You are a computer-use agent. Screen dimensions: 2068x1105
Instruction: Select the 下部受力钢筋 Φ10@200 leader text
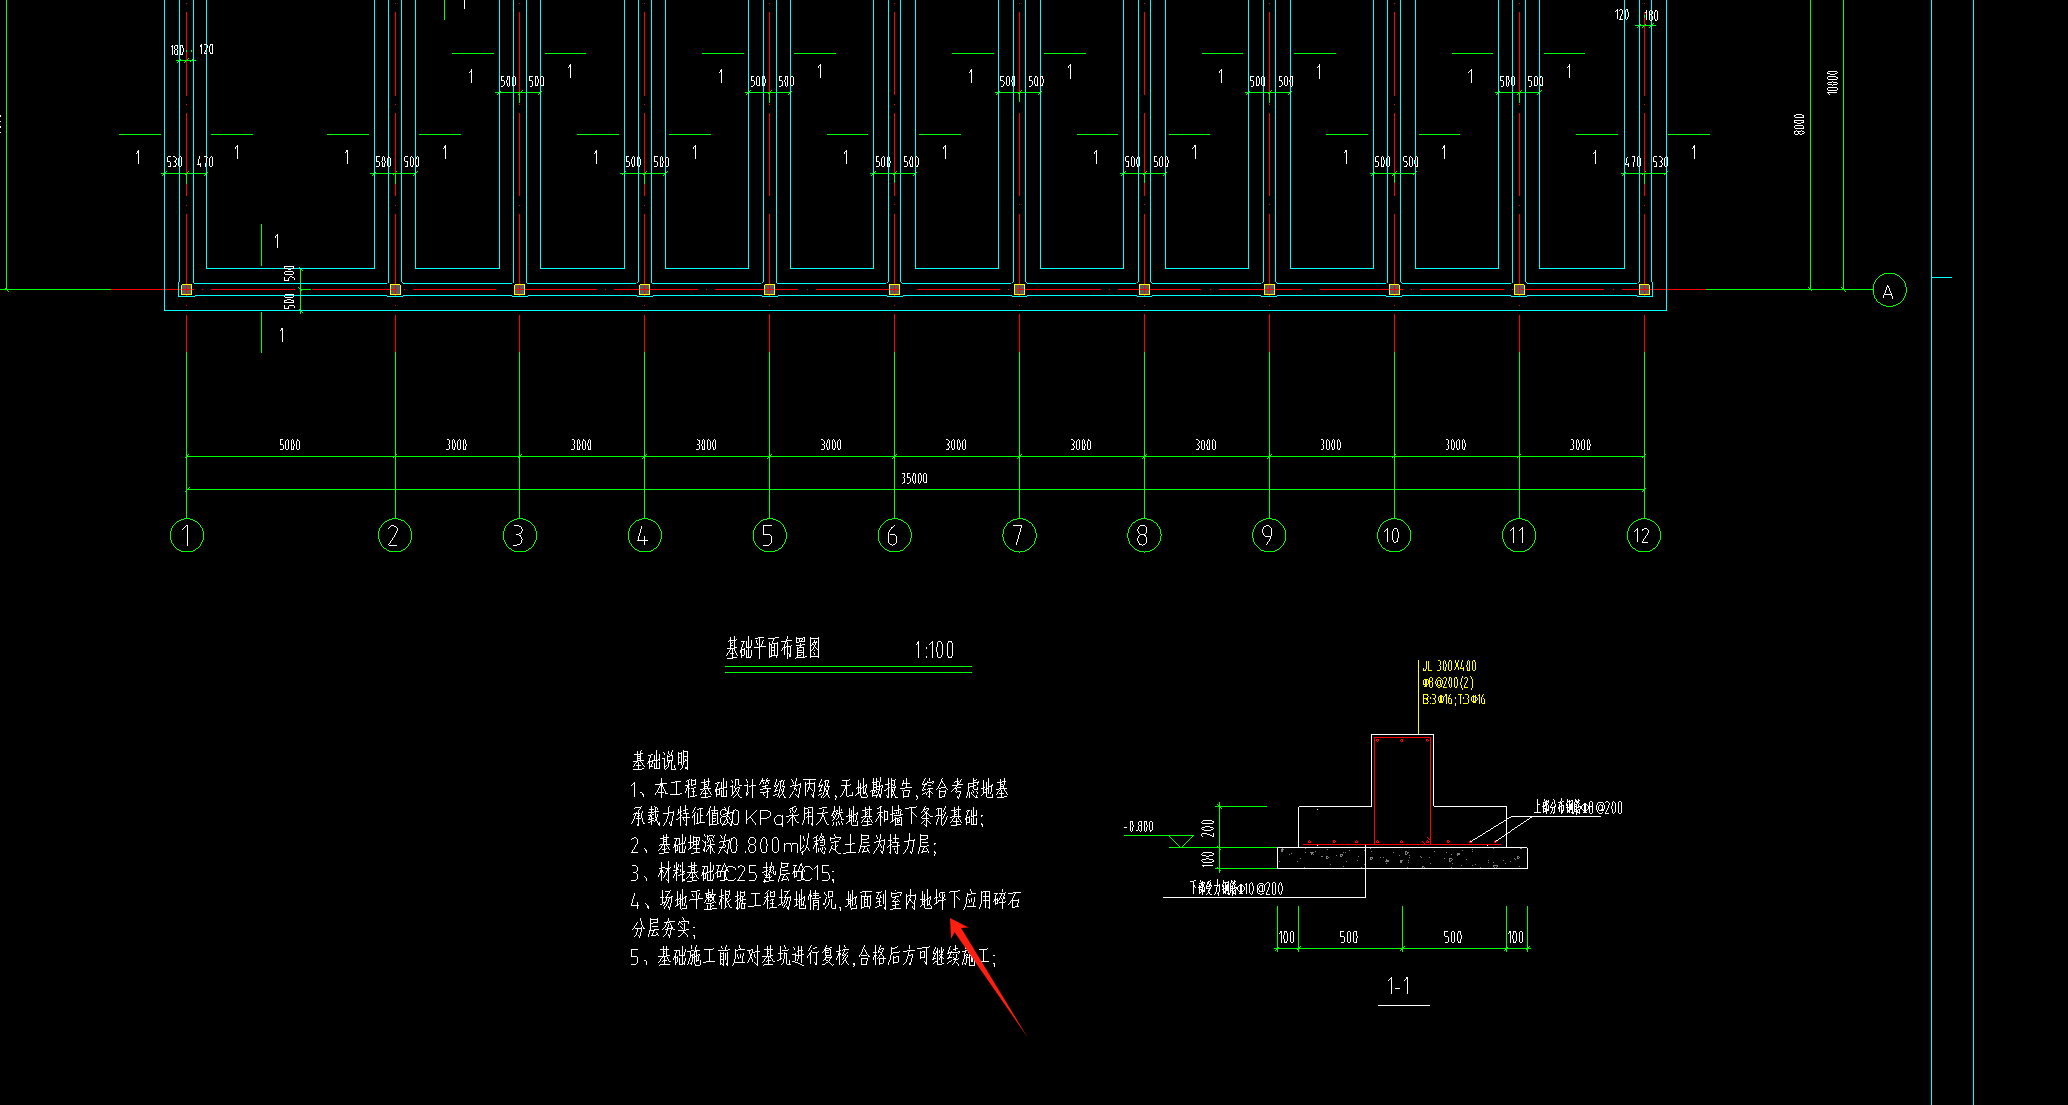[x=1236, y=888]
